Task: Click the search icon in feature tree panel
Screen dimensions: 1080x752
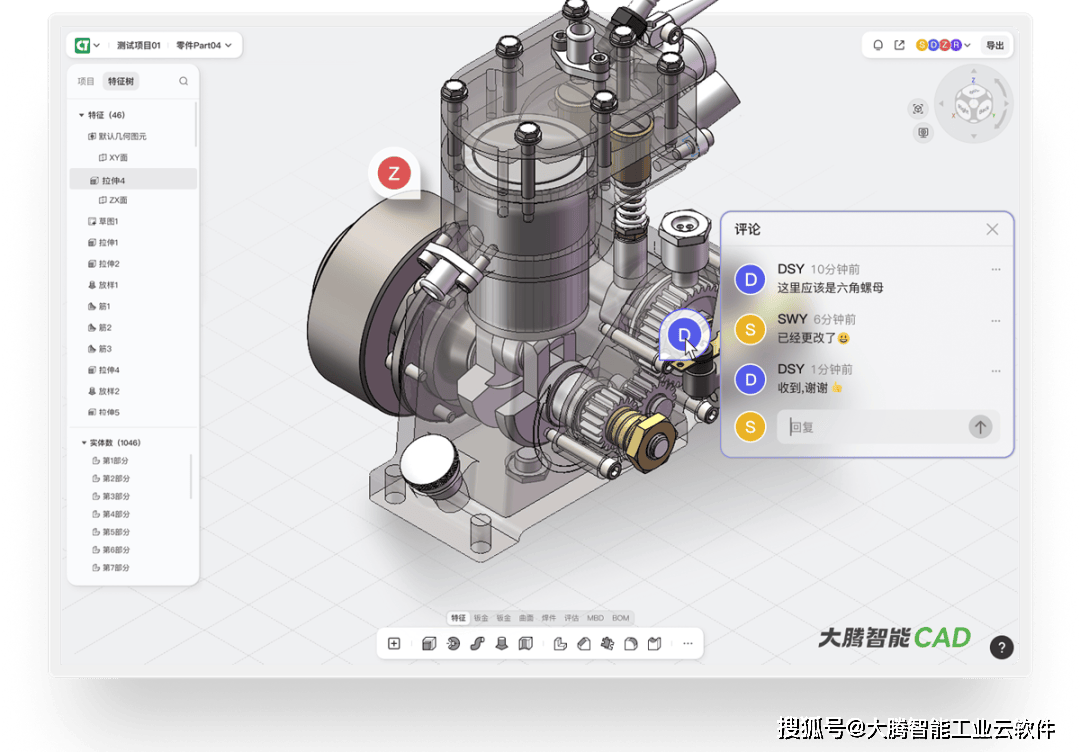Action: pyautogui.click(x=183, y=81)
